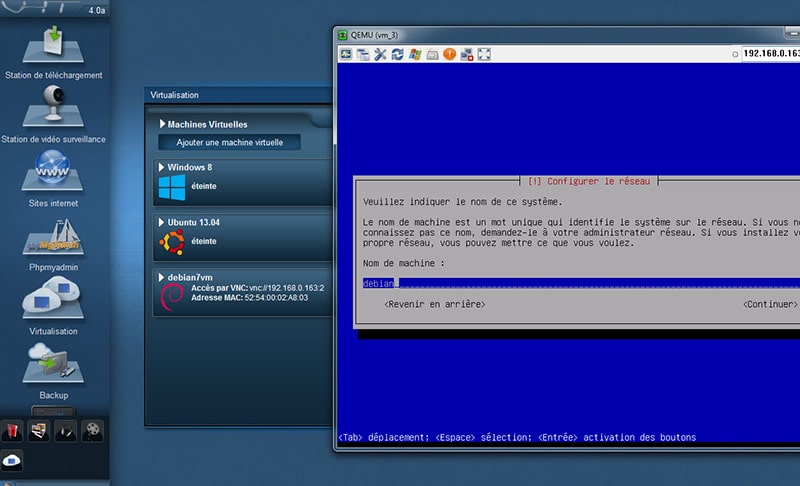The width and height of the screenshot is (800, 486).
Task: Expand the Ubuntu 13.04 machine entry
Action: pos(161,222)
